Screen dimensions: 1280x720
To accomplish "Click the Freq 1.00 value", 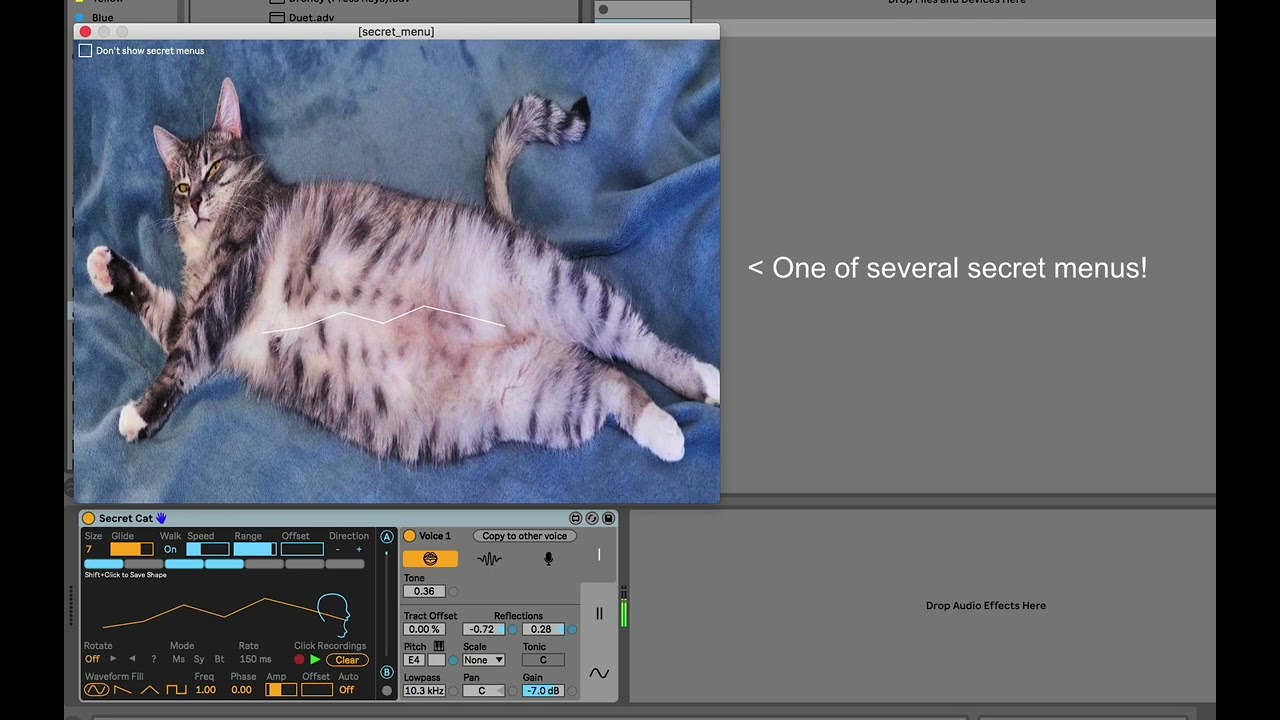I will click(x=205, y=690).
